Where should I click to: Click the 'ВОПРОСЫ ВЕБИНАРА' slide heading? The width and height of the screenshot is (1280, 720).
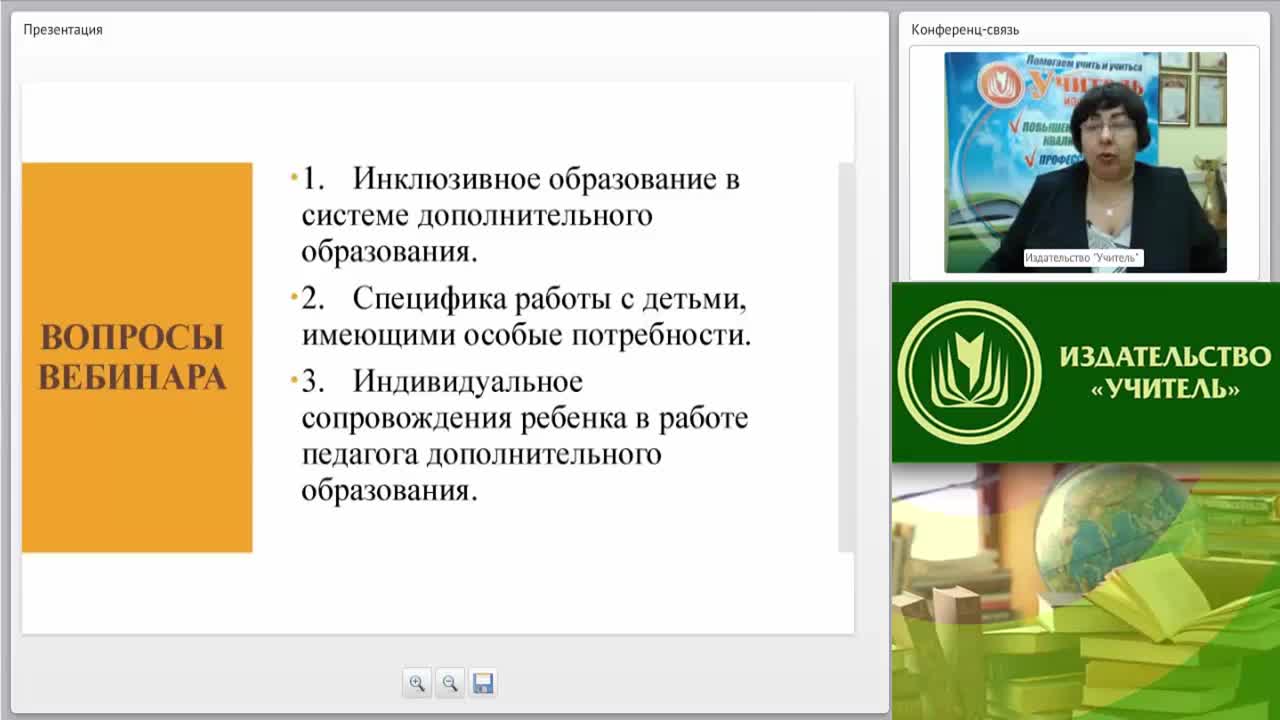point(133,357)
